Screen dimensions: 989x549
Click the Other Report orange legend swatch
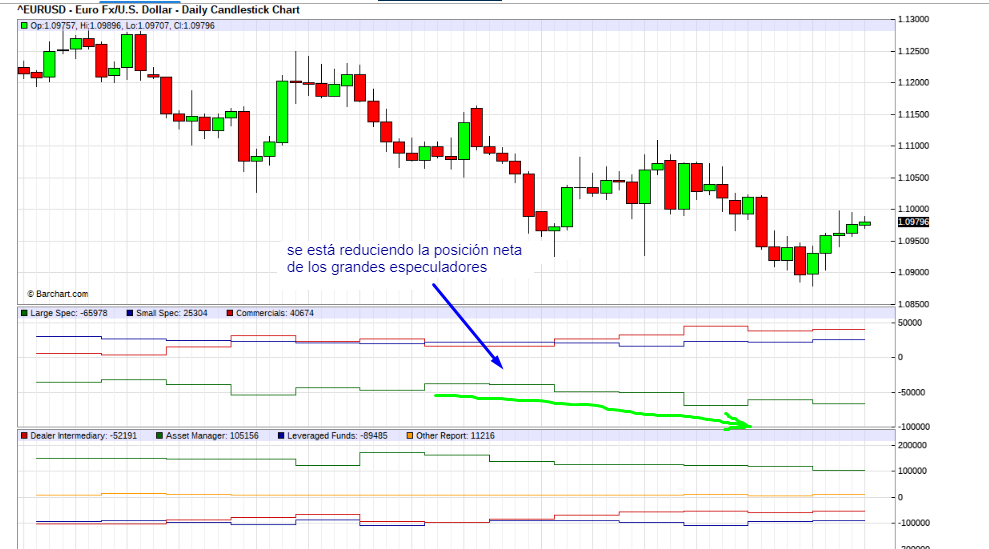point(410,435)
